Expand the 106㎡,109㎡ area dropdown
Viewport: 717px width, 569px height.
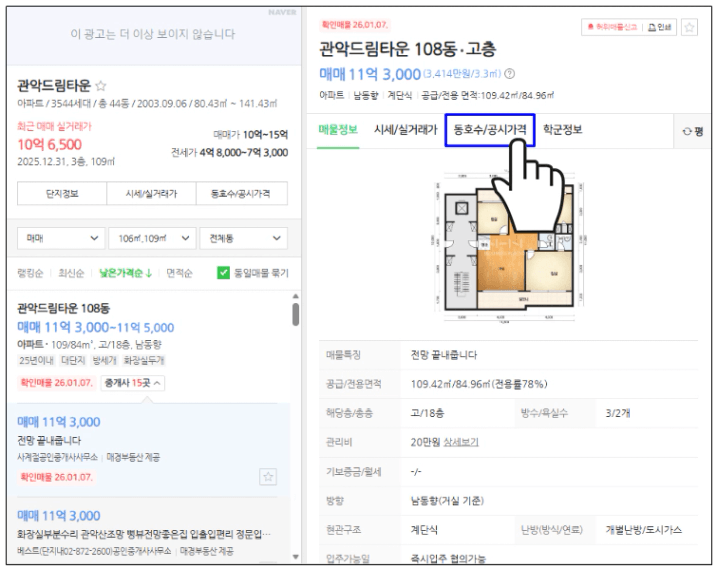point(152,238)
